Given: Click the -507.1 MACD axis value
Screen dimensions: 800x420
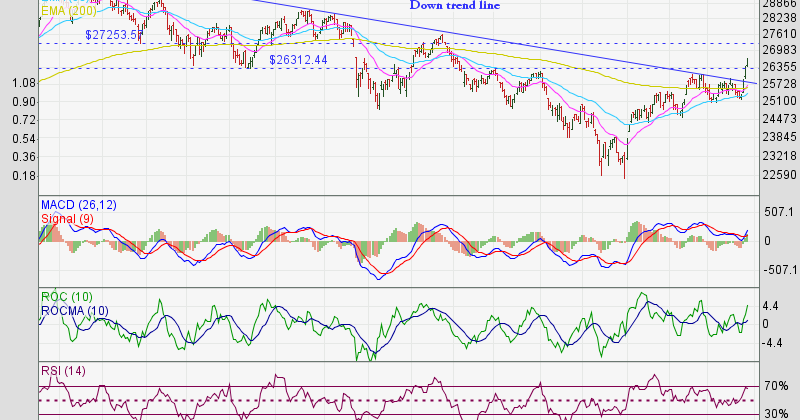Looking at the screenshot, I should (779, 269).
